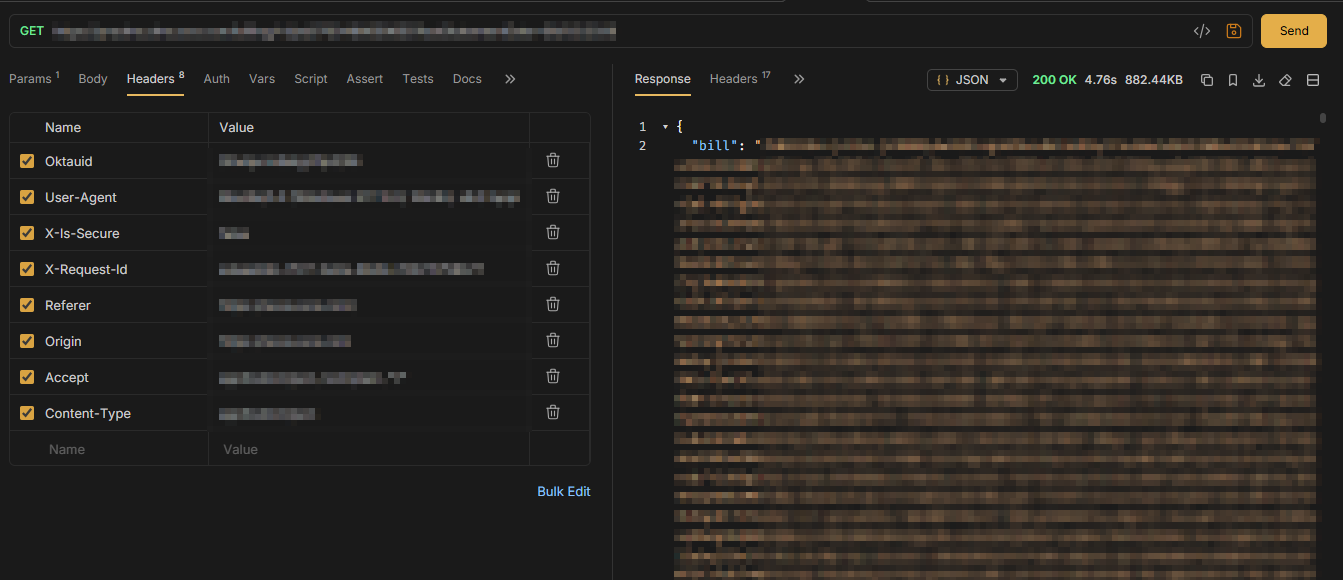Open the Assert tab
This screenshot has width=1343, height=580.
point(365,79)
